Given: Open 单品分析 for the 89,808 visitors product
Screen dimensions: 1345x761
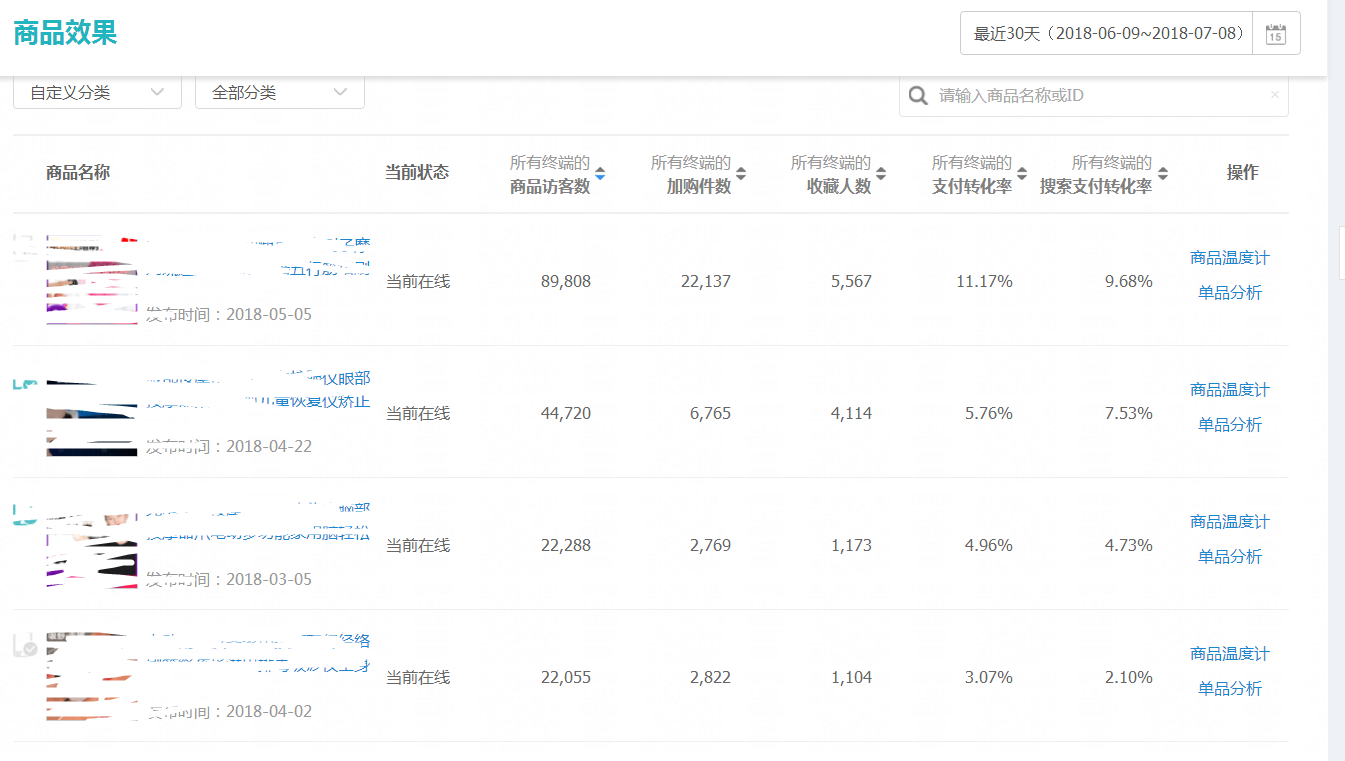Looking at the screenshot, I should point(1229,293).
